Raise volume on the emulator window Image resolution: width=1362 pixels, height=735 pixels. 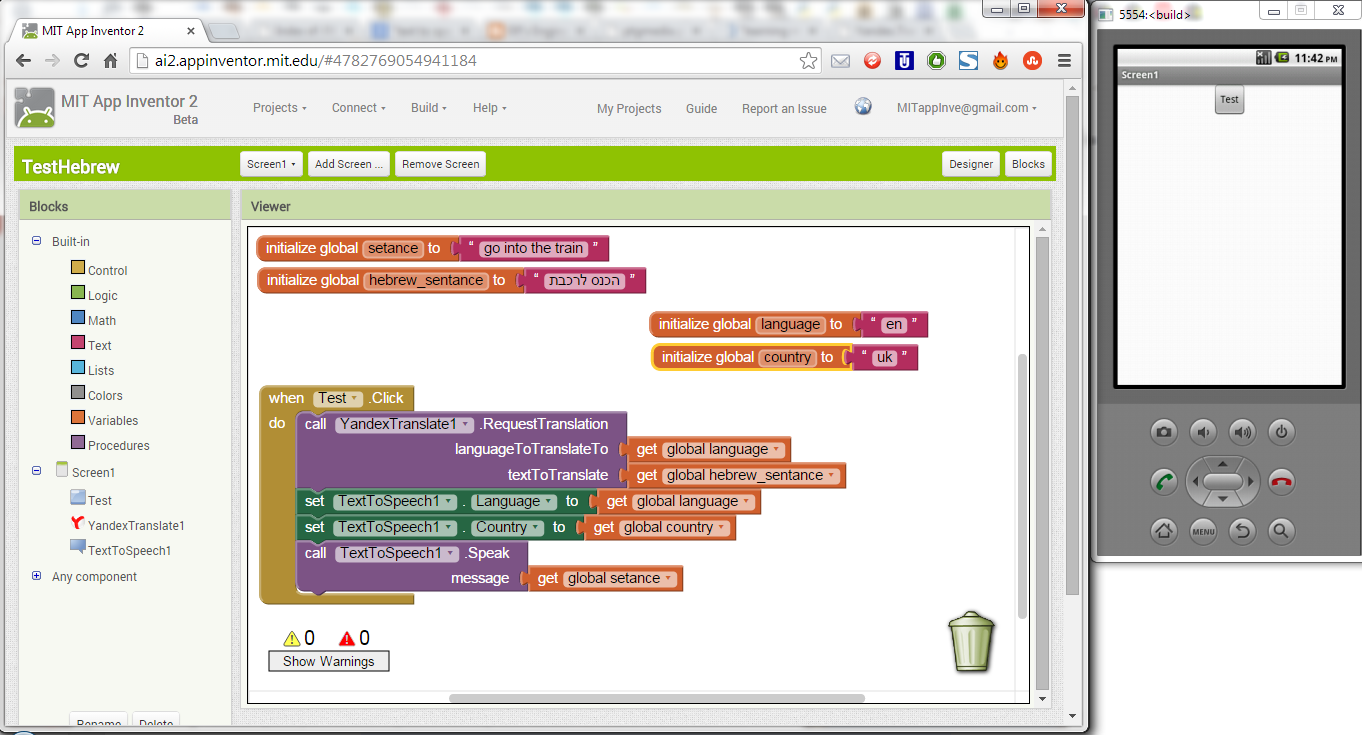1242,432
